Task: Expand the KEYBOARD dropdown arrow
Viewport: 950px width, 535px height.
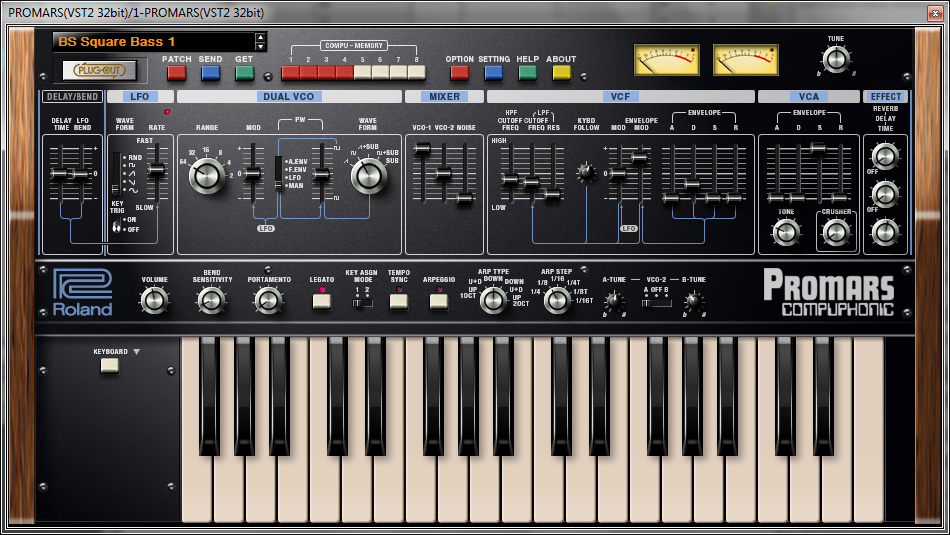Action: 136,351
